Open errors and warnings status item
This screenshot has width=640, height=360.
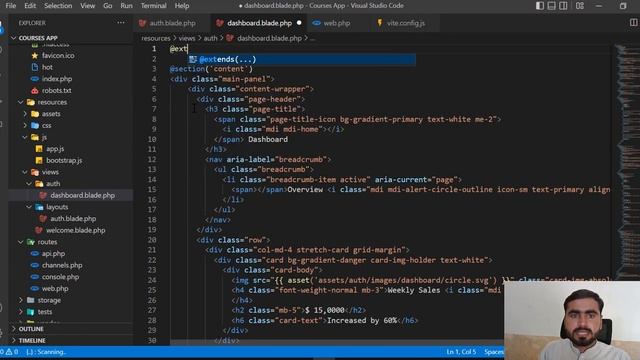click(9, 352)
